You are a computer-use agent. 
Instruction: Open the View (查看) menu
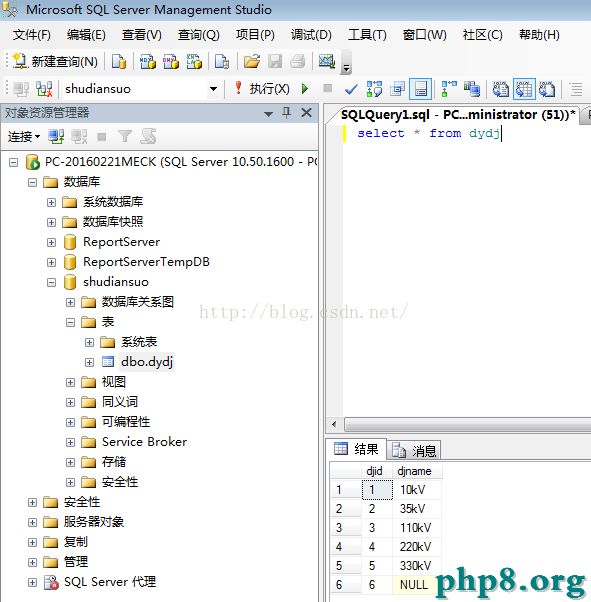click(x=141, y=35)
